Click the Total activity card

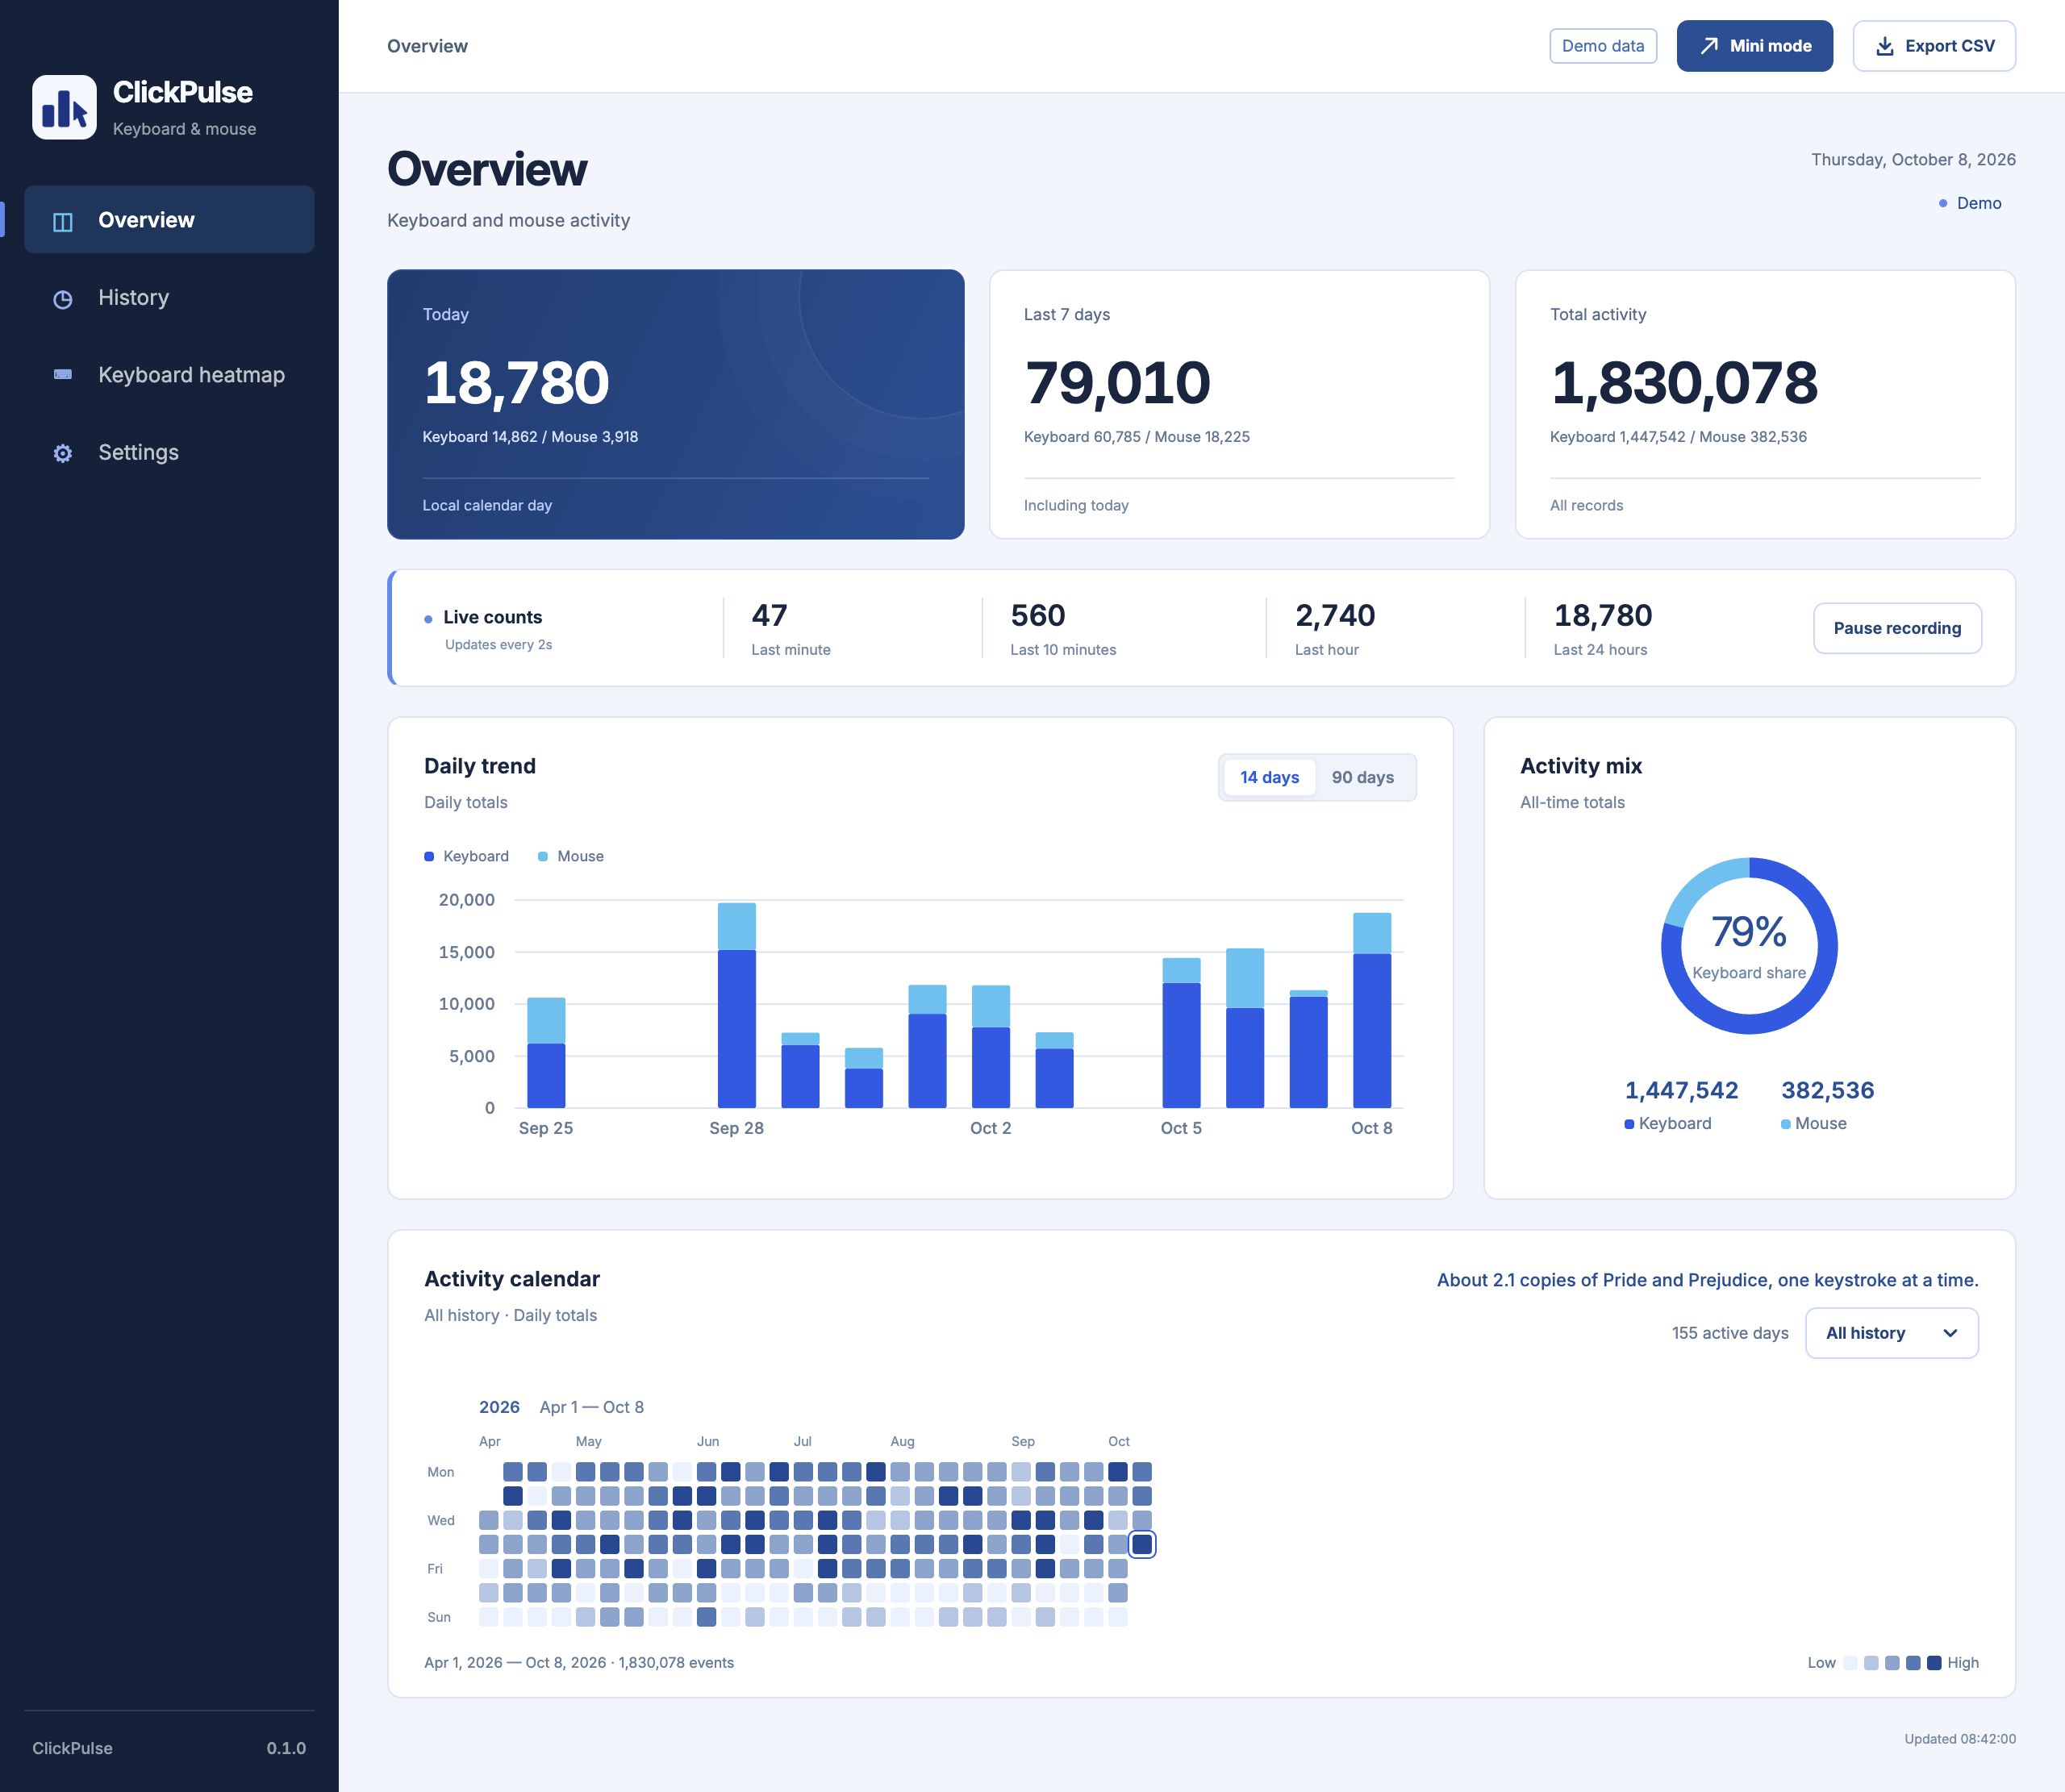[x=1765, y=405]
